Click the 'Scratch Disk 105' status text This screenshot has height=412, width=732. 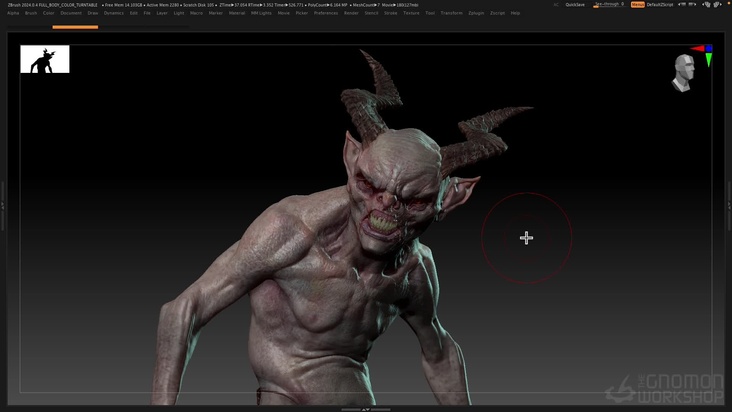198,5
